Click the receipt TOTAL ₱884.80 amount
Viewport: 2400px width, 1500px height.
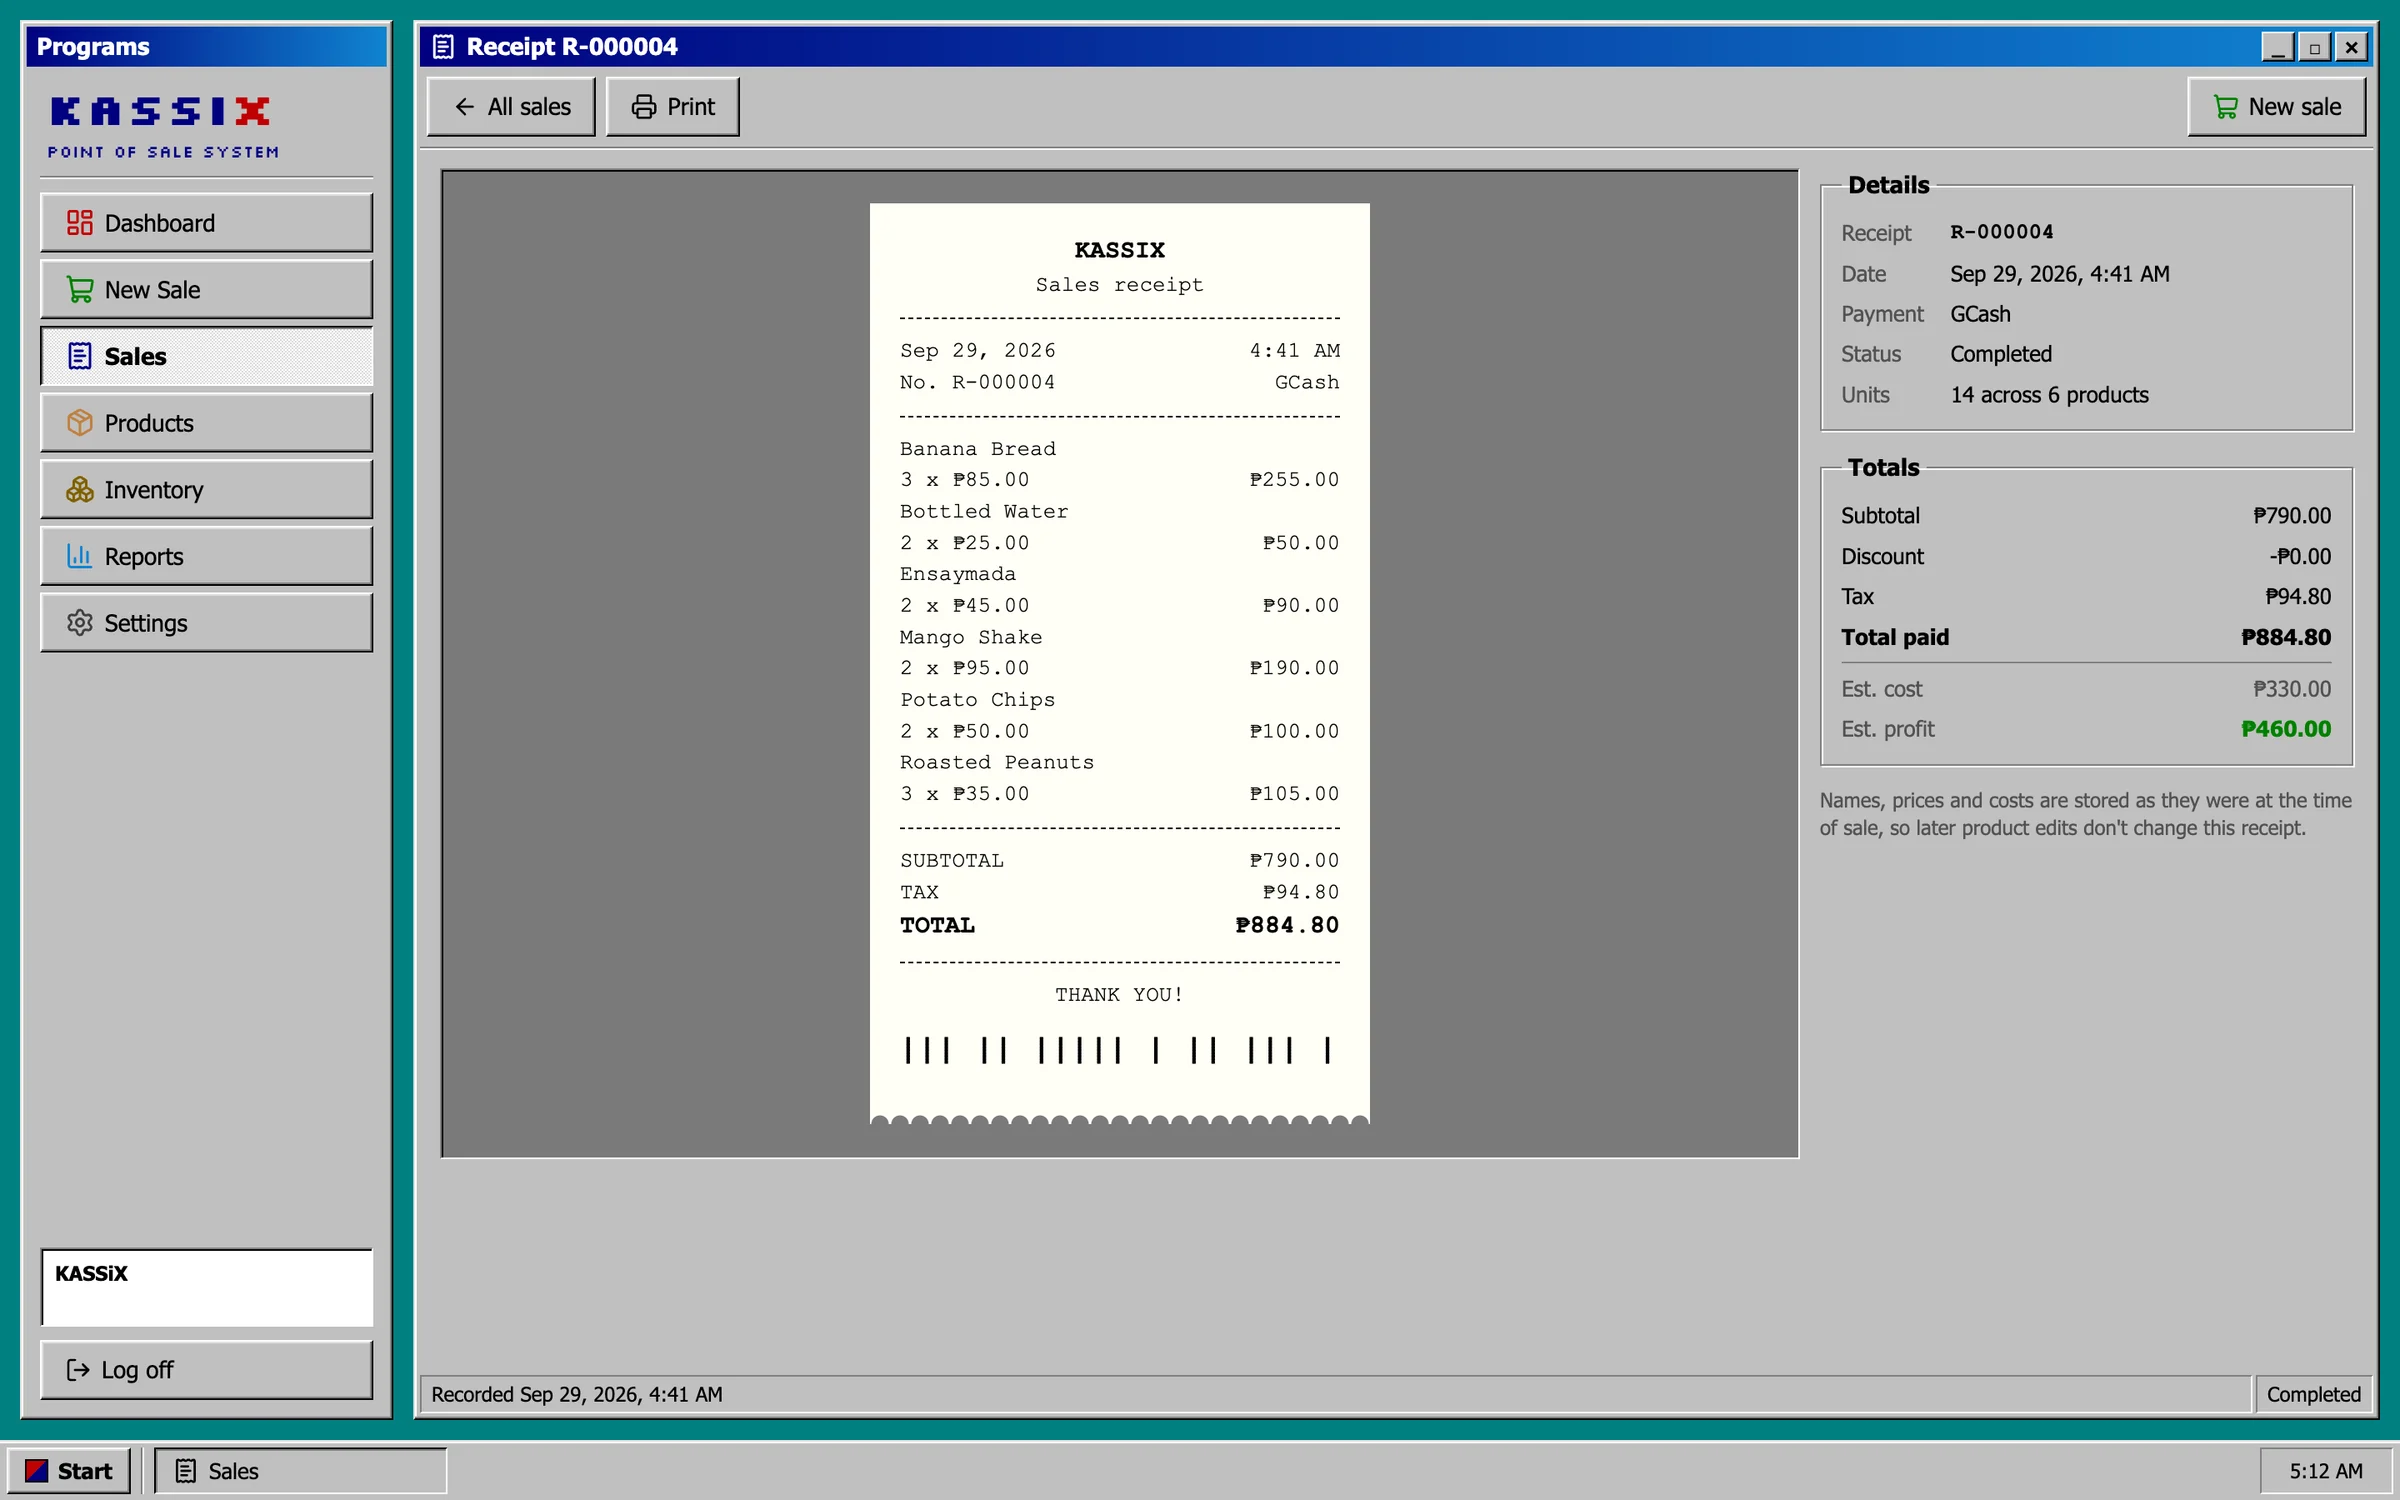(x=1286, y=925)
